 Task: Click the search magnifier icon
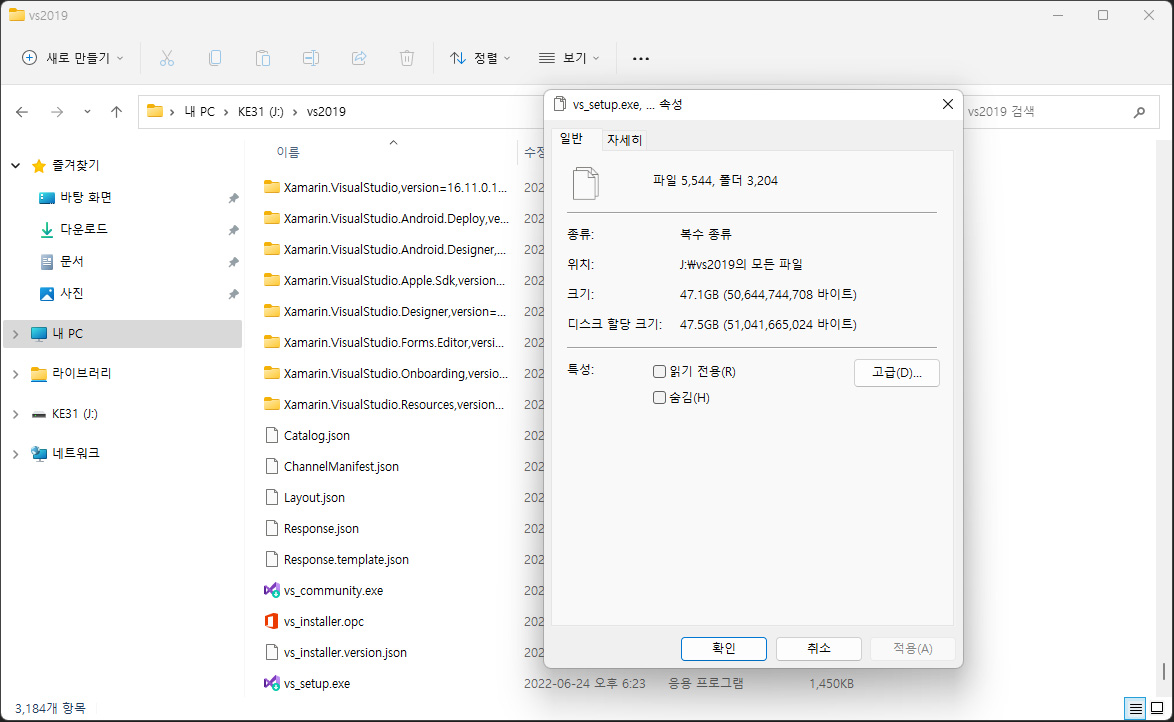click(1140, 112)
